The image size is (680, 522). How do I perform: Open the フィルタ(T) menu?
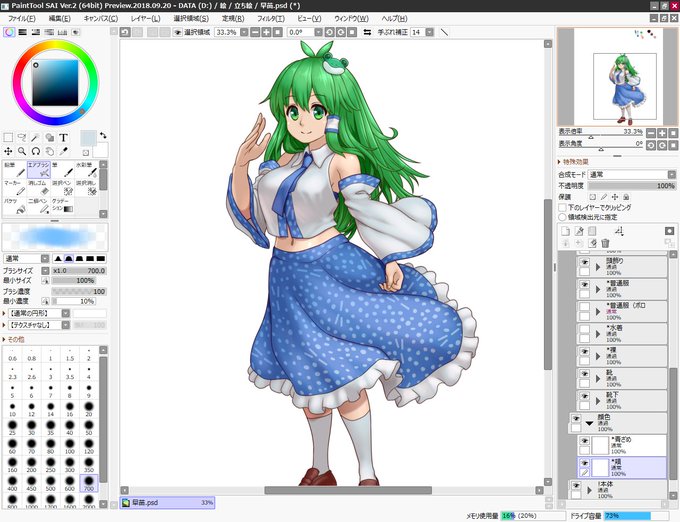tap(271, 19)
